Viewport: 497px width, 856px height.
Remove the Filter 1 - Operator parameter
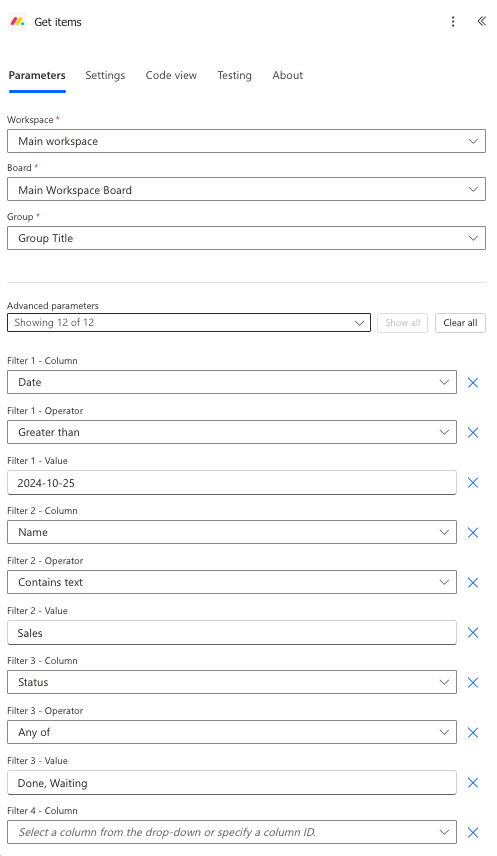[473, 432]
